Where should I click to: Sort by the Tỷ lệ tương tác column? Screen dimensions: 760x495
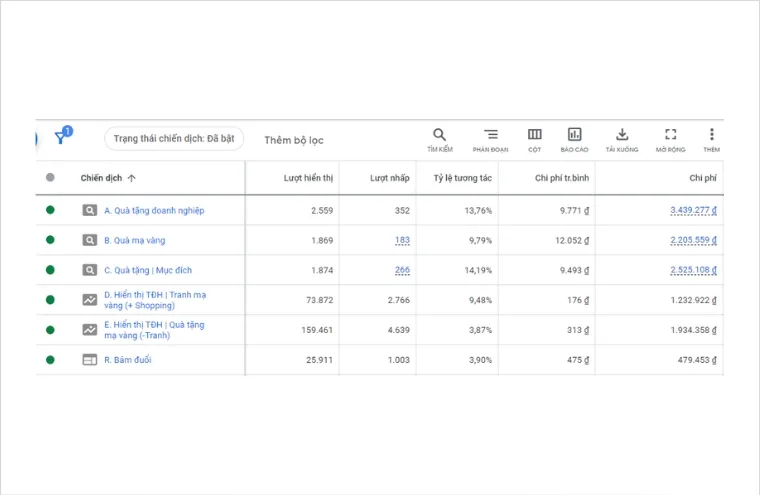(462, 178)
